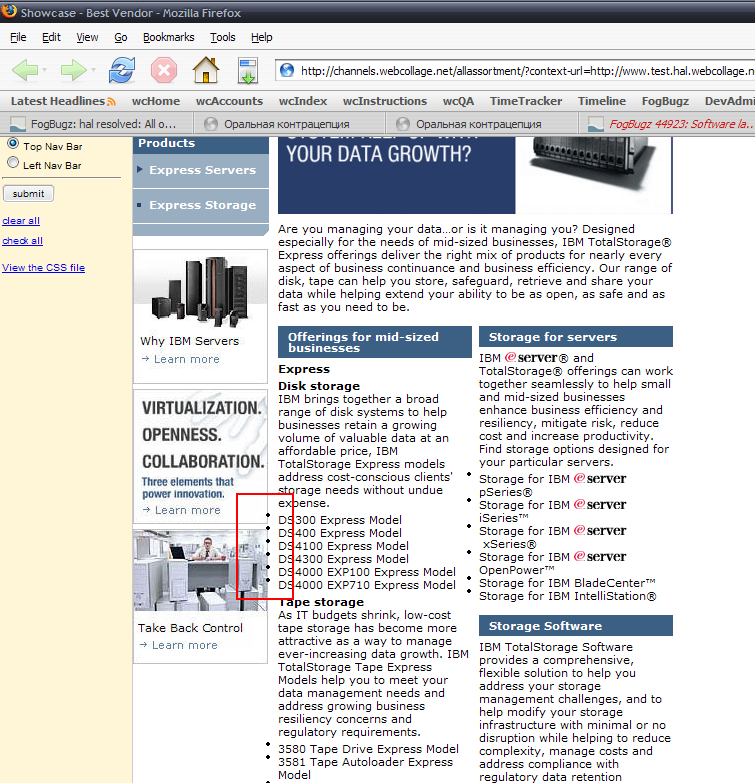Image resolution: width=755 pixels, height=783 pixels.
Task: Click the Firefox logo in title bar
Action: tap(8, 10)
